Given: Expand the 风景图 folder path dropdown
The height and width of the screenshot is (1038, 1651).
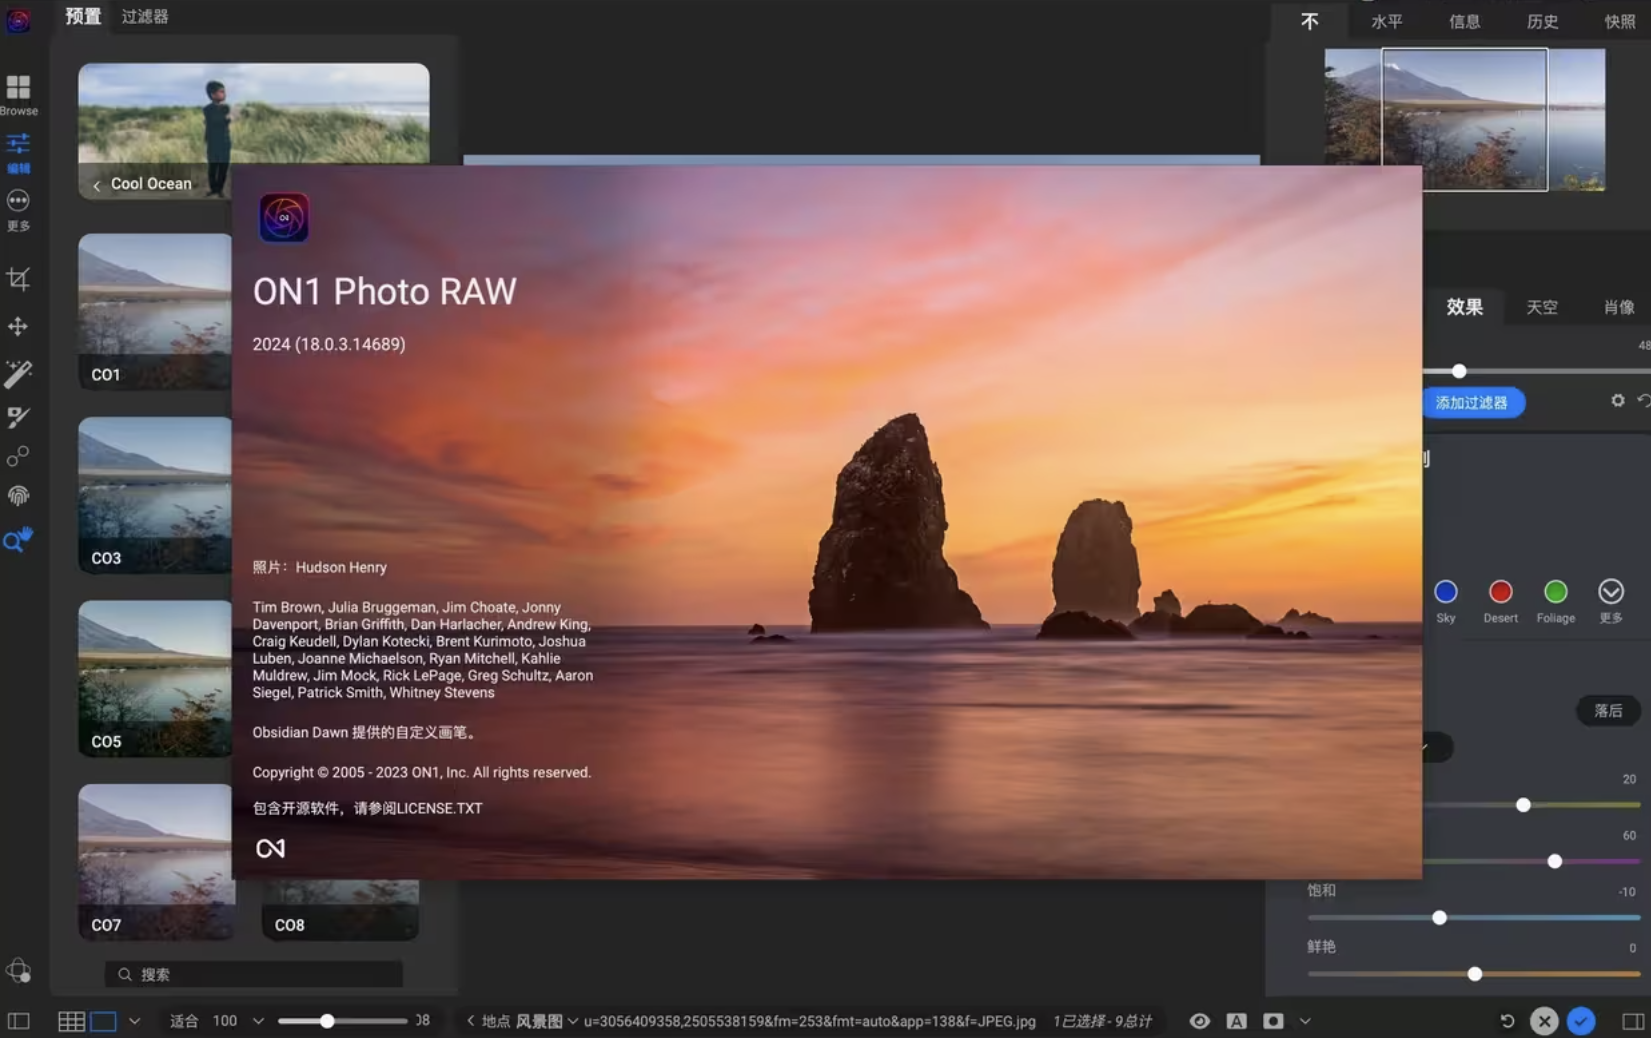Looking at the screenshot, I should click(573, 1021).
